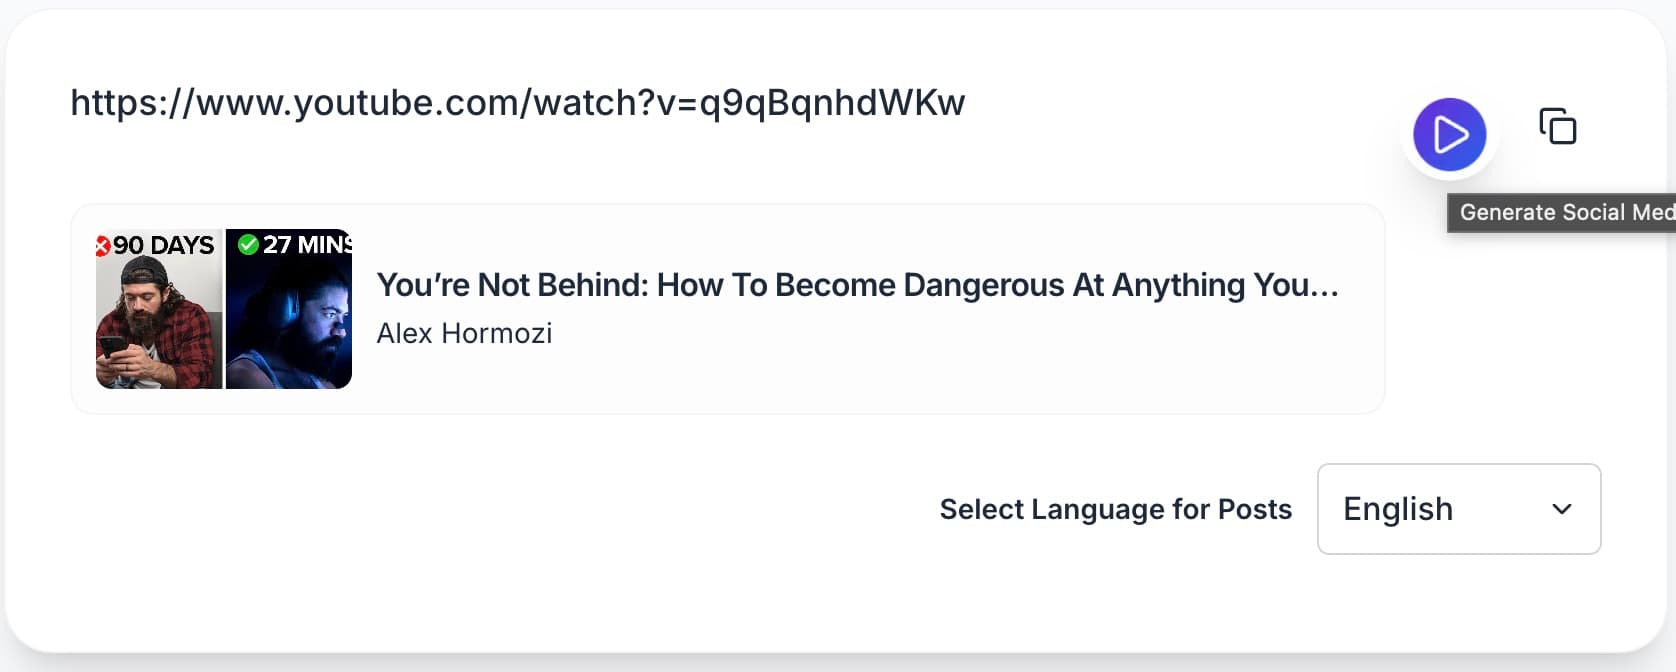Viewport: 1676px width, 672px height.
Task: Click the Generate Social Media tooltip
Action: 1560,212
